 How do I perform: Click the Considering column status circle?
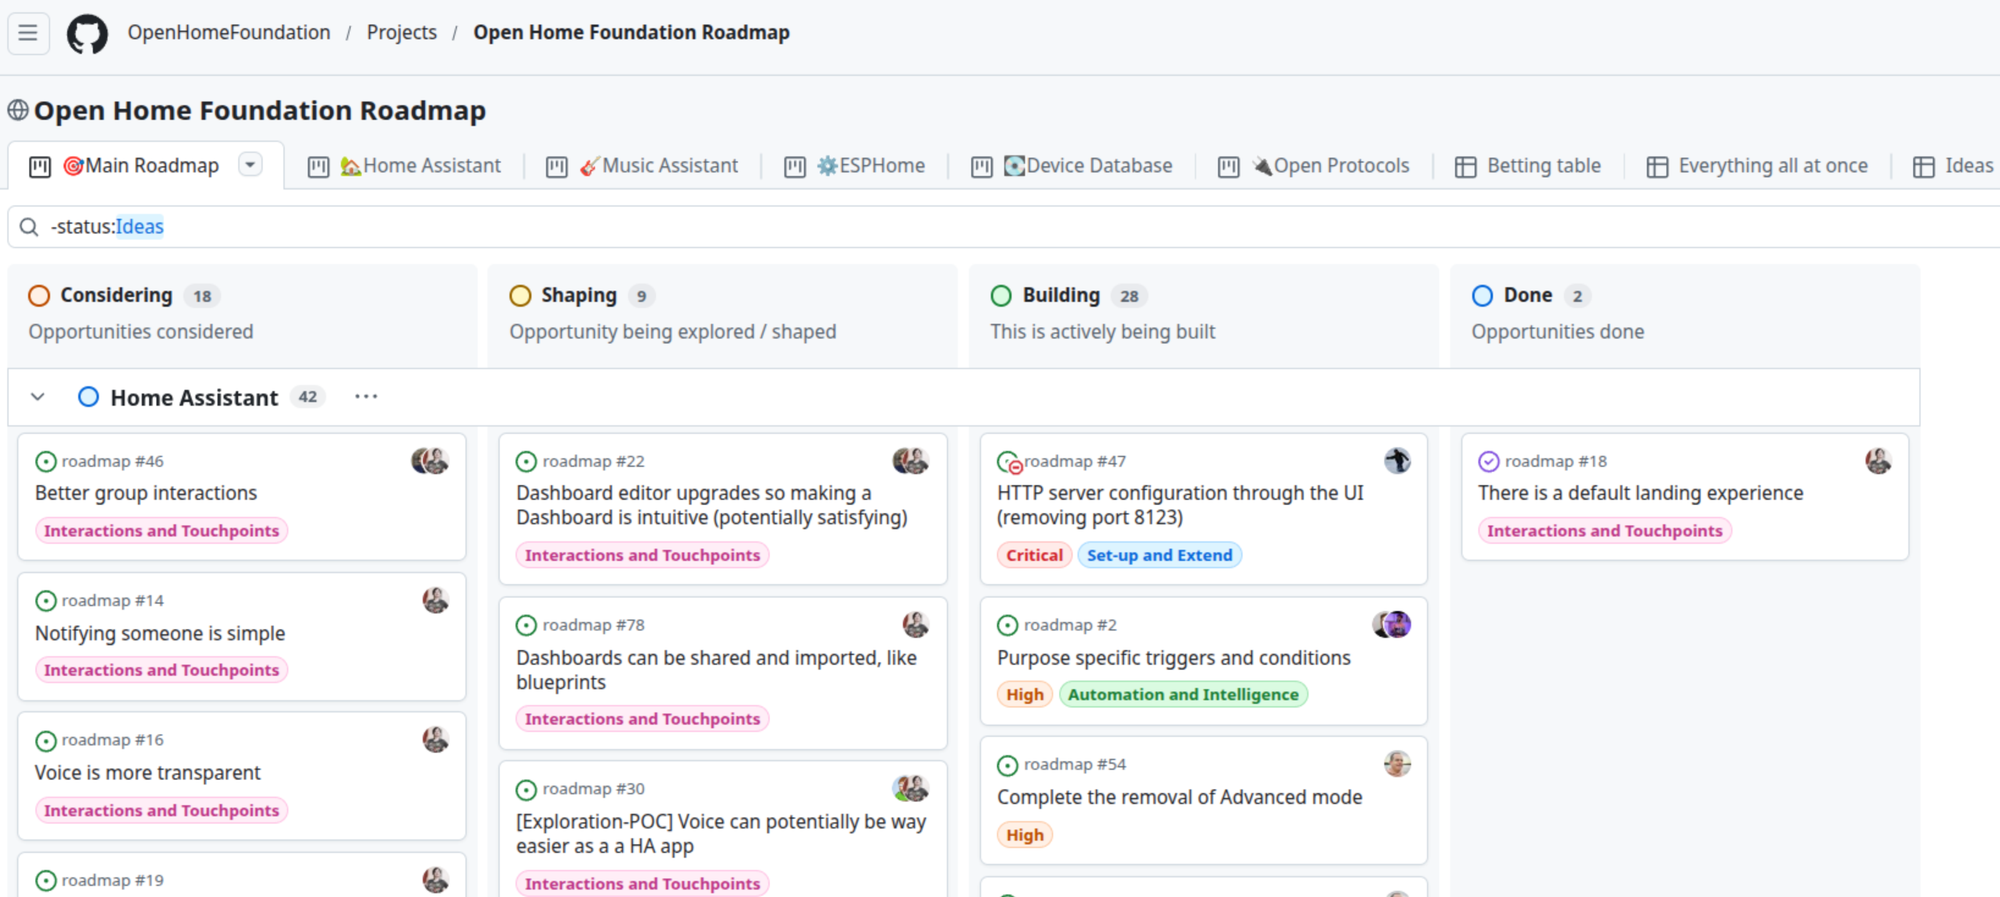pyautogui.click(x=39, y=296)
